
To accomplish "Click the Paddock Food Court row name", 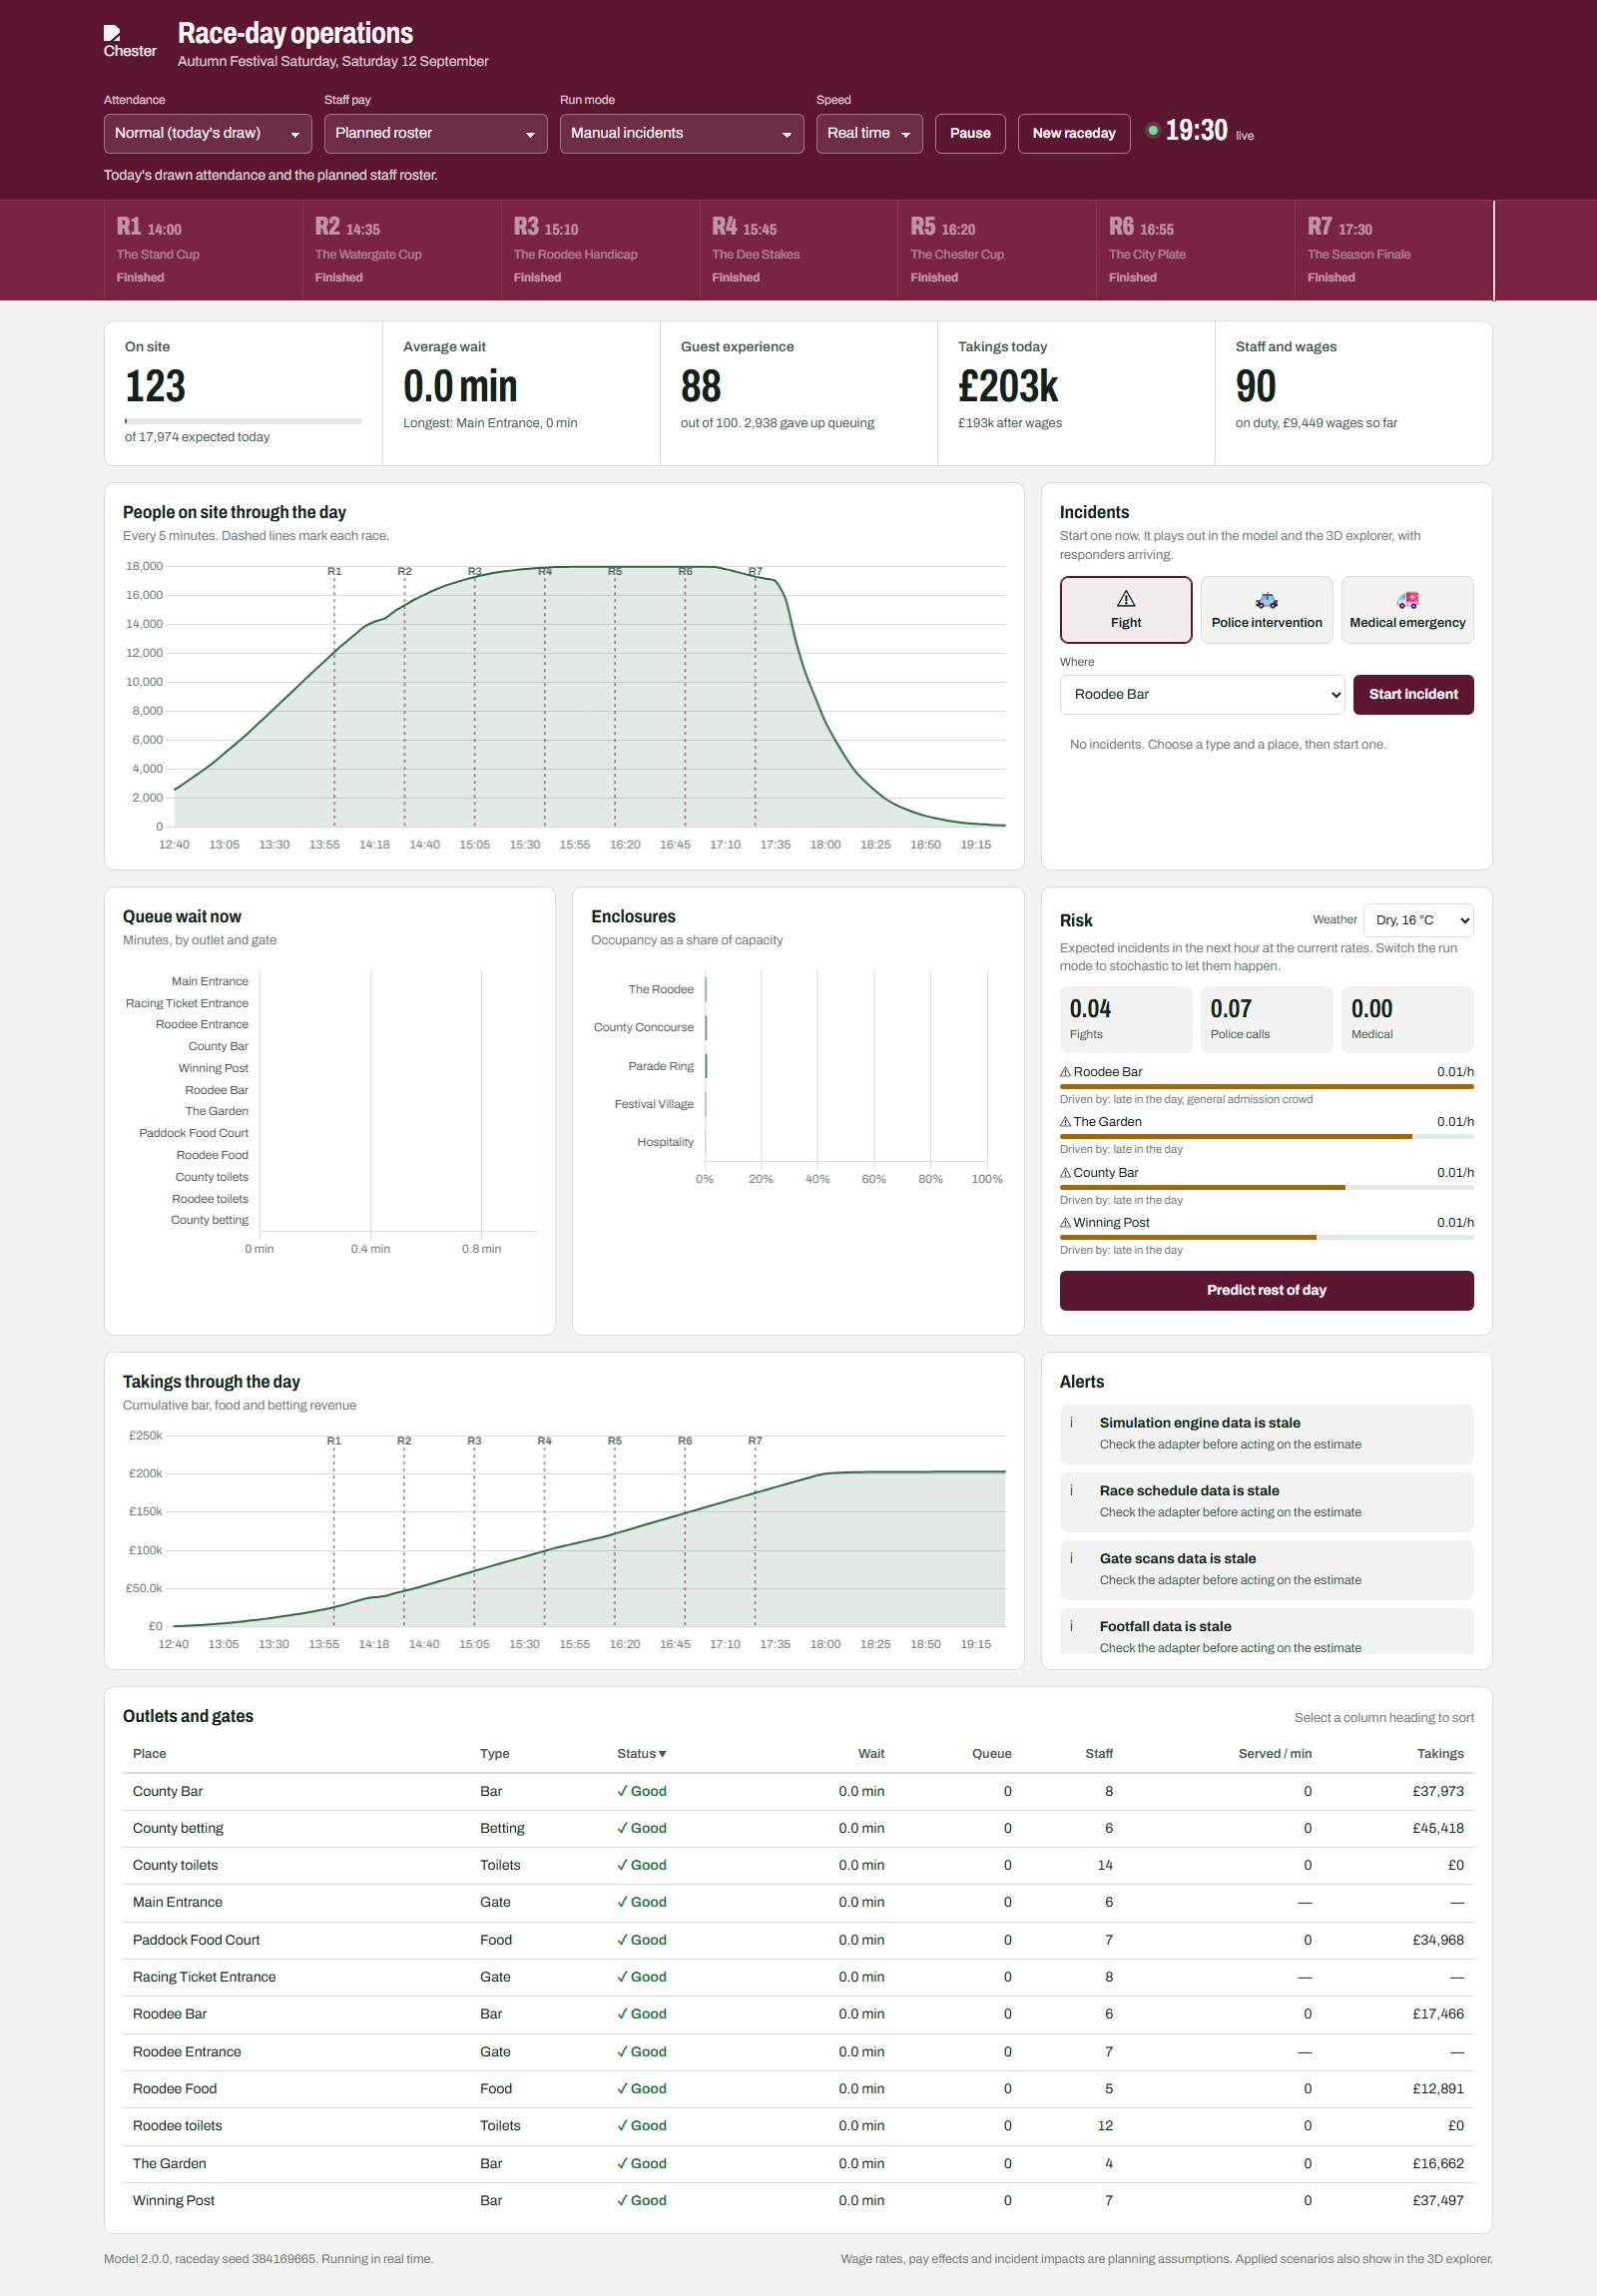I will pos(196,1941).
